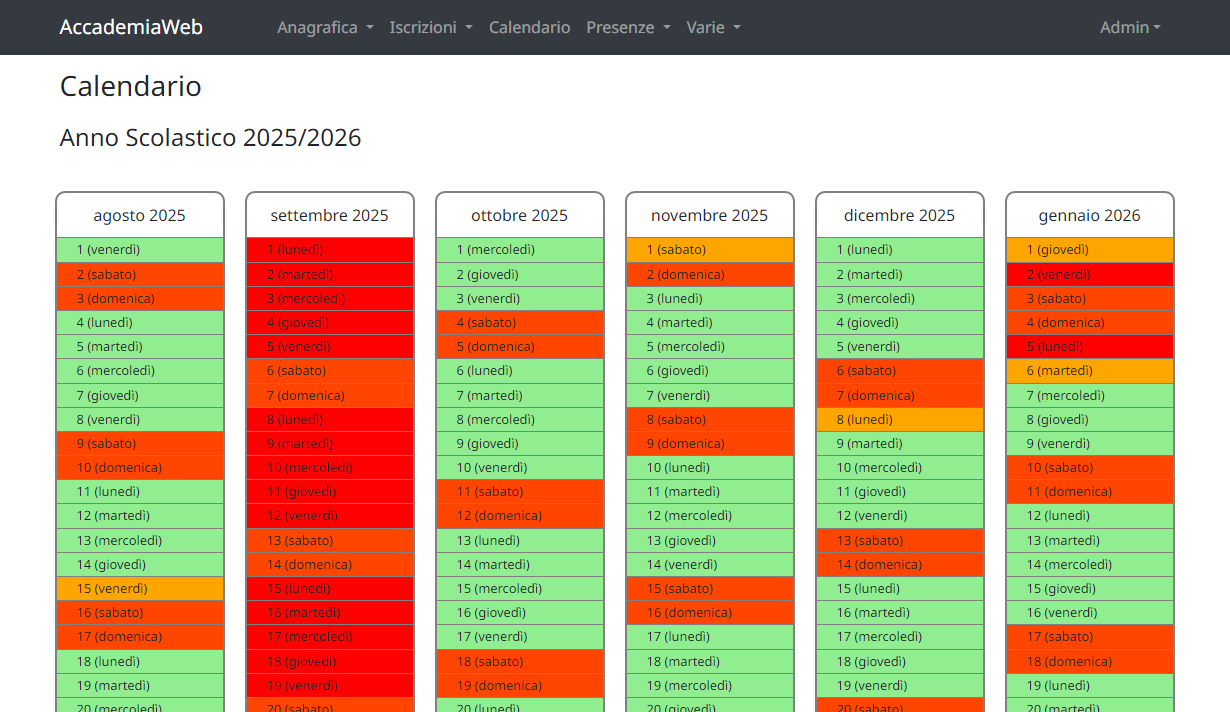Expand the Iscrizioni dropdown menu
The height and width of the screenshot is (712, 1230).
point(430,27)
